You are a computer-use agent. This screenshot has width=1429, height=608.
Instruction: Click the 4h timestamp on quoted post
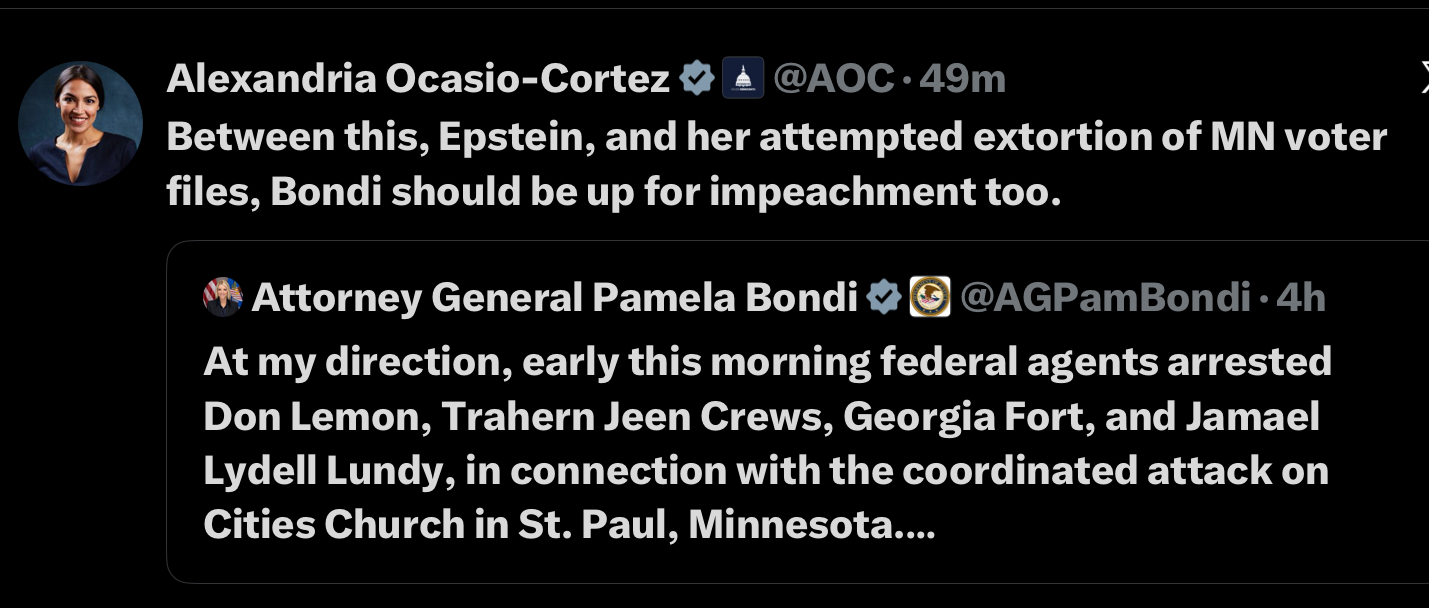click(1301, 297)
